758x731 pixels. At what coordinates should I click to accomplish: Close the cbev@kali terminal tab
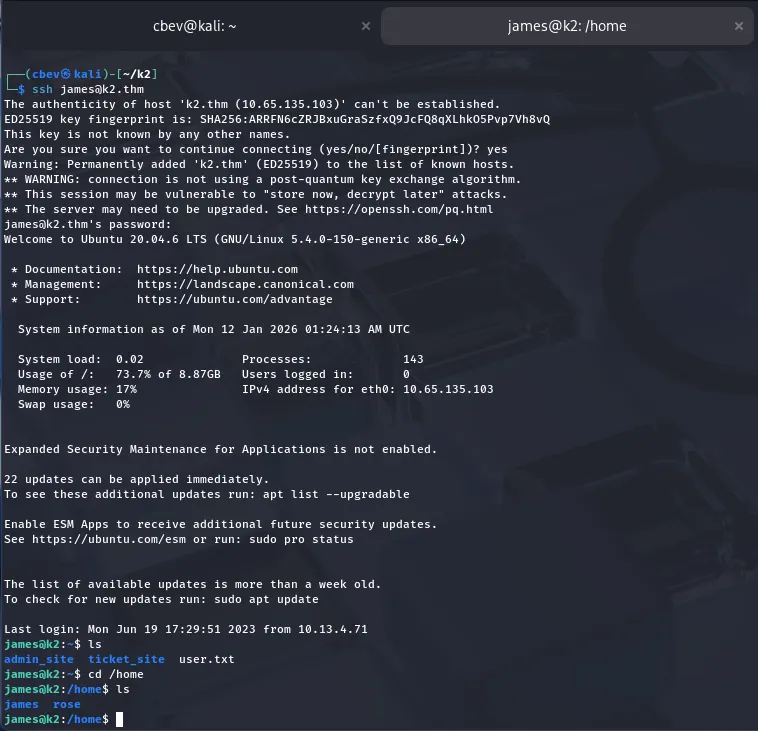tap(365, 25)
